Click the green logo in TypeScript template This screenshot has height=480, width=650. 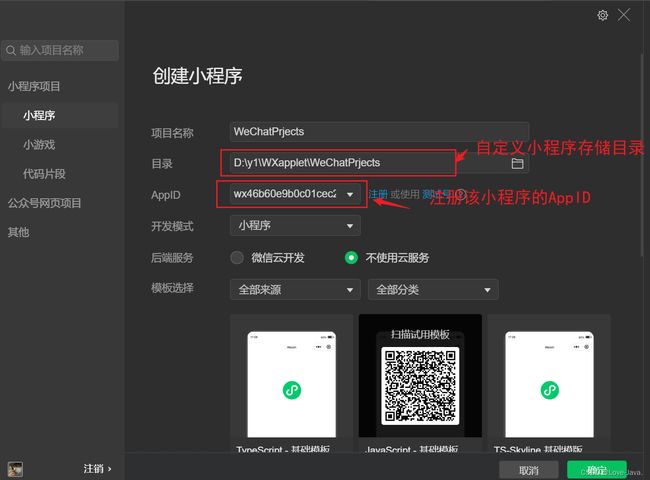coord(292,390)
